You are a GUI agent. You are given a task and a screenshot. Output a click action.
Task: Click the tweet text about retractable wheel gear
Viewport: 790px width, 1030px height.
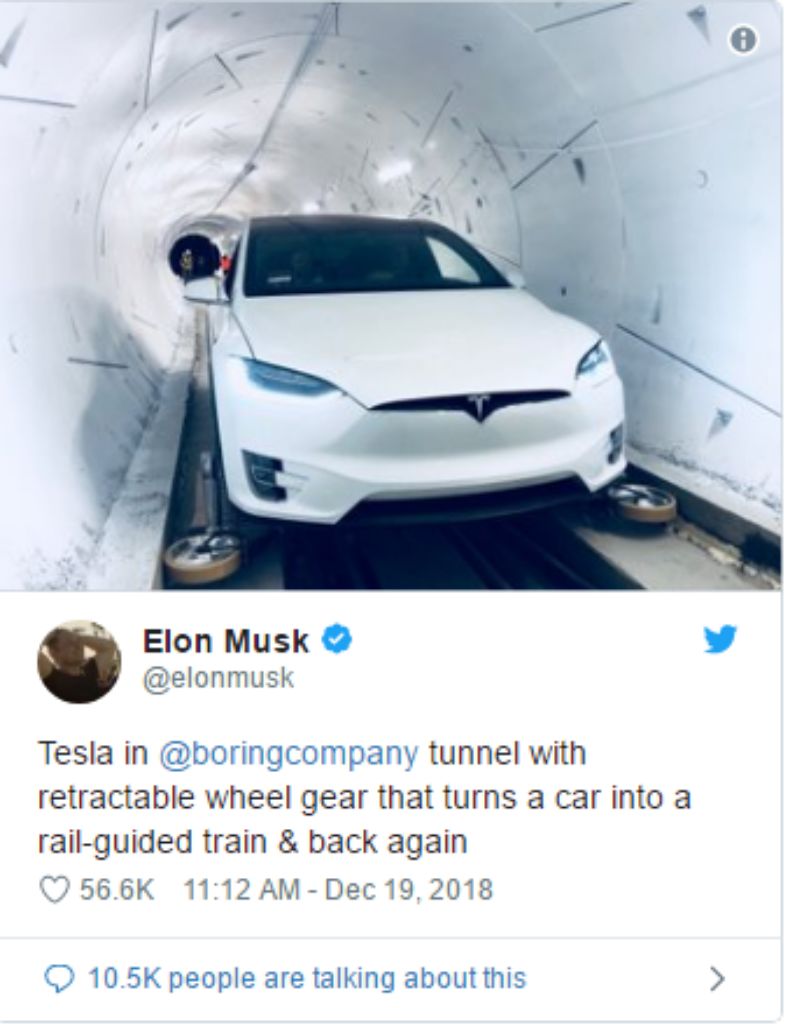click(x=364, y=797)
